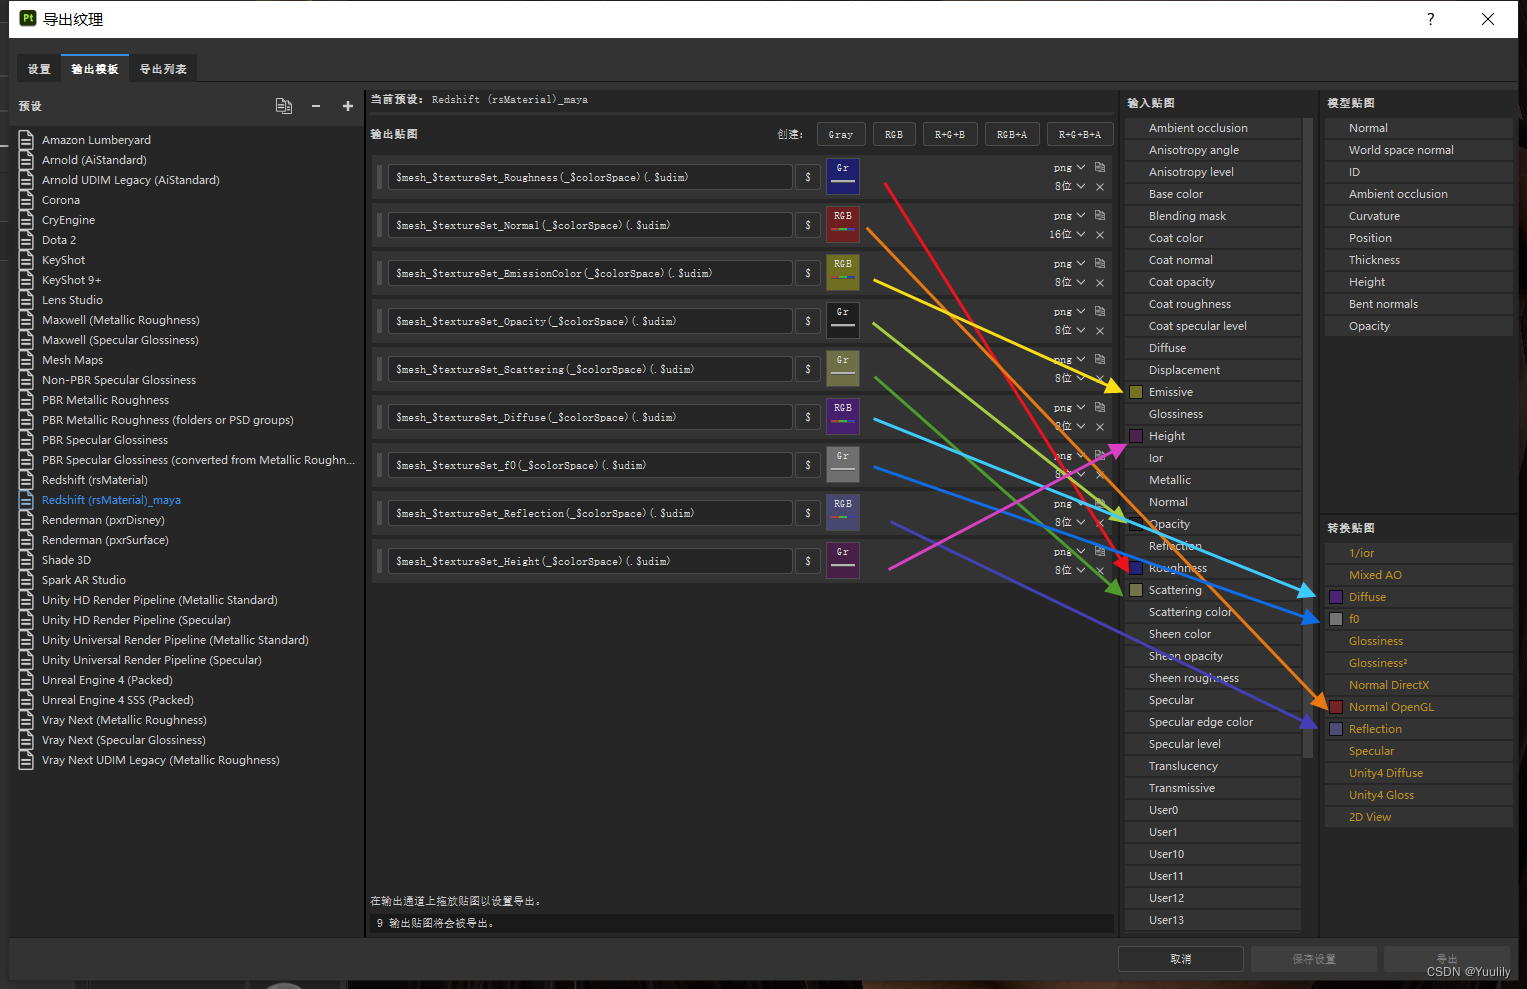Create an R+G+B output map
The width and height of the screenshot is (1527, 989).
(950, 134)
